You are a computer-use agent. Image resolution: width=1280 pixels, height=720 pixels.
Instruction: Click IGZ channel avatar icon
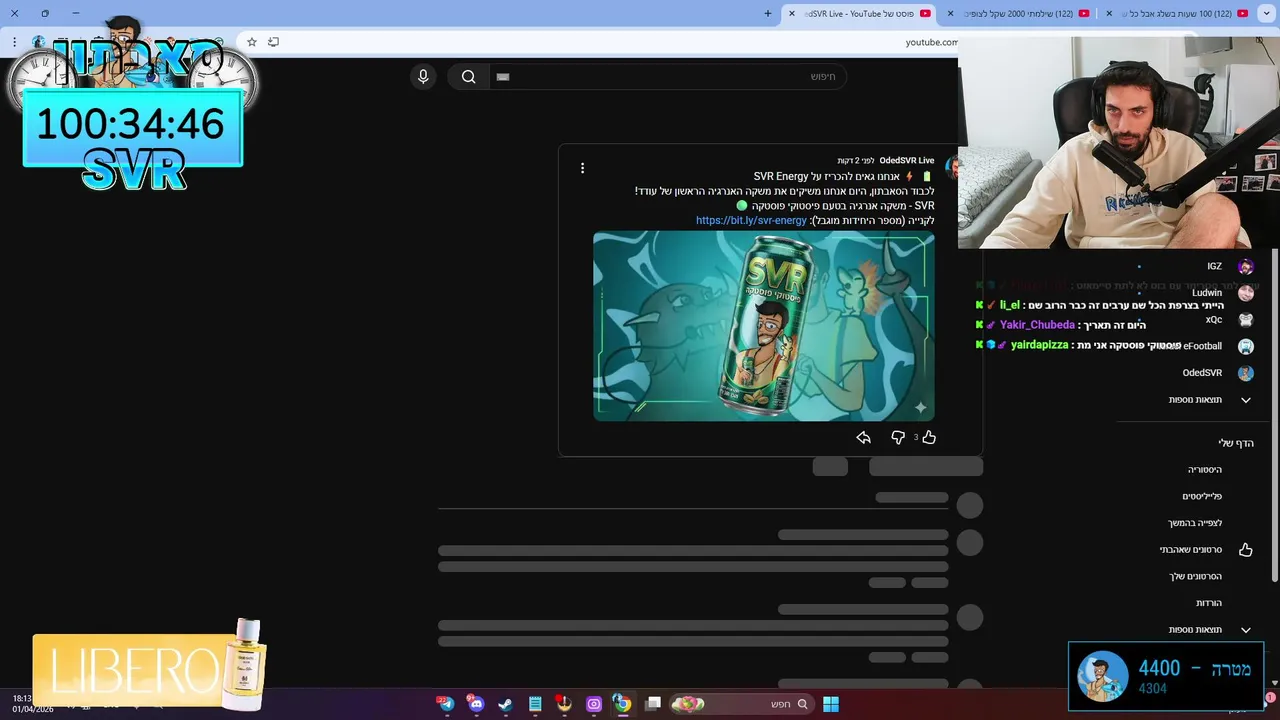click(x=1245, y=266)
